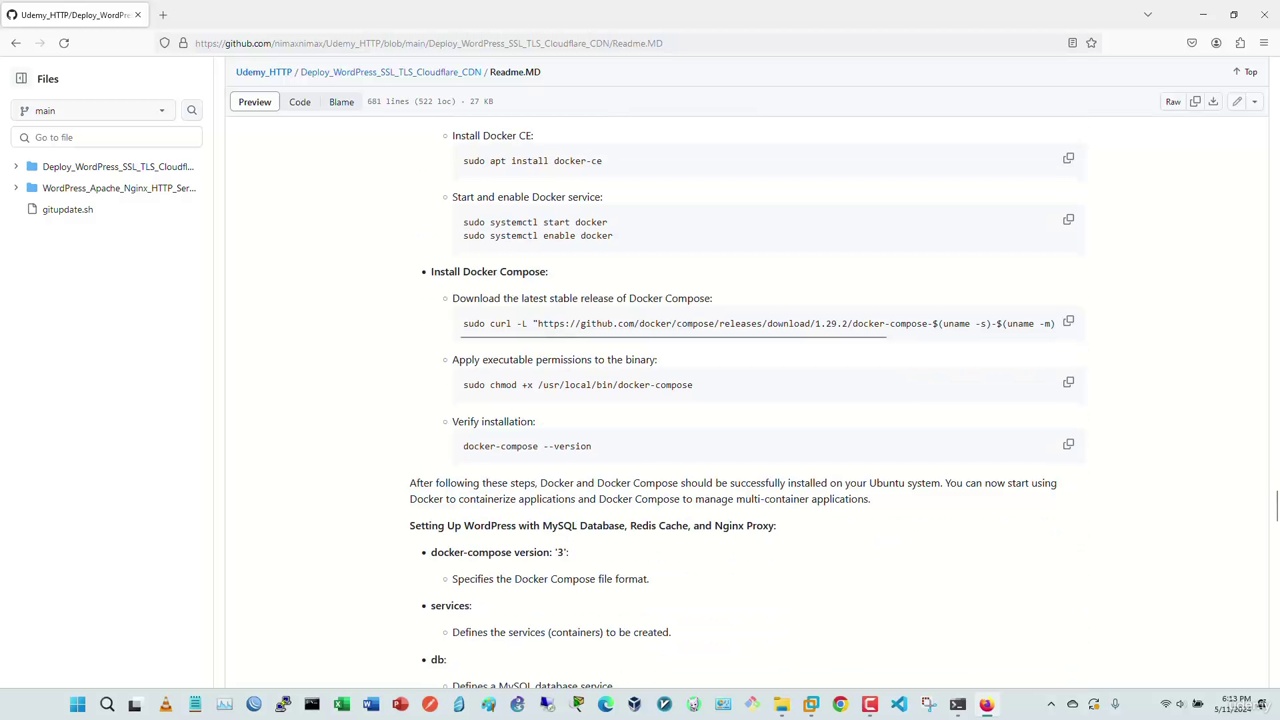The image size is (1280, 720).
Task: Open WordPress_Apache_Nginx_HTTP_Ser... folder in tree
Action: 119,188
